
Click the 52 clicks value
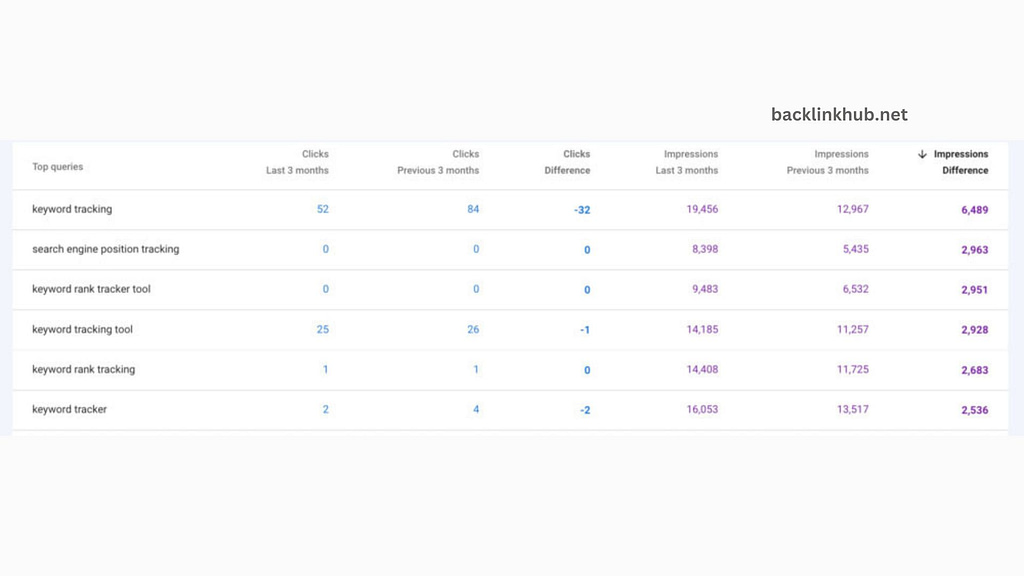321,209
